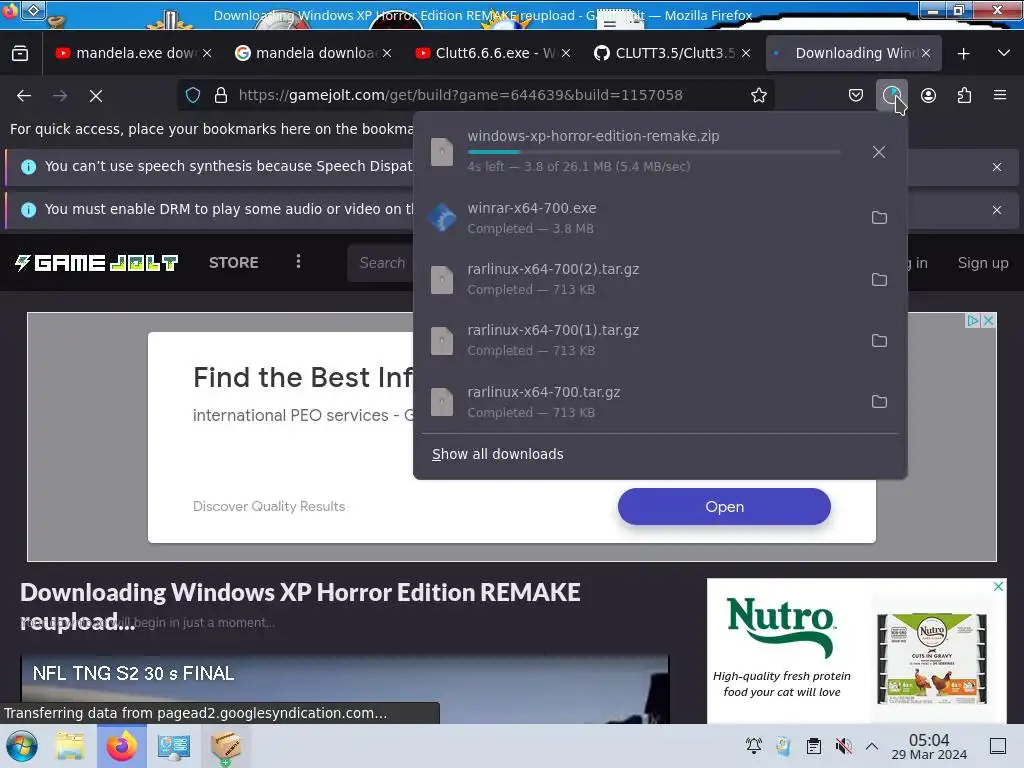
Task: Open Firefox View recent browsing
Action: (20, 54)
